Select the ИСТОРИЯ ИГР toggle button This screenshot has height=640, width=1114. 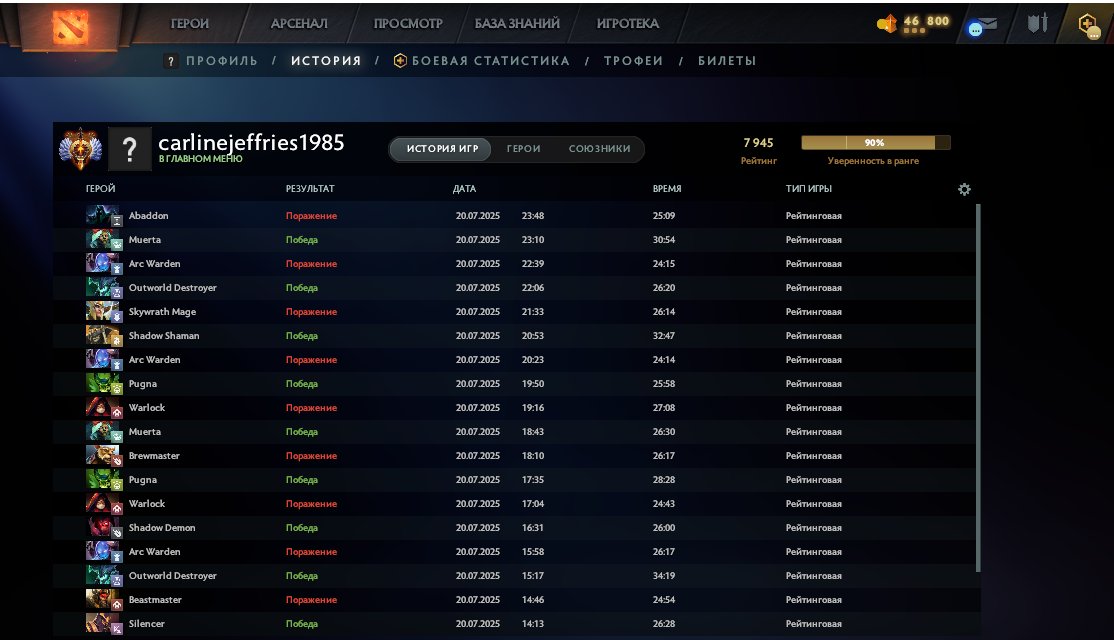tap(442, 149)
